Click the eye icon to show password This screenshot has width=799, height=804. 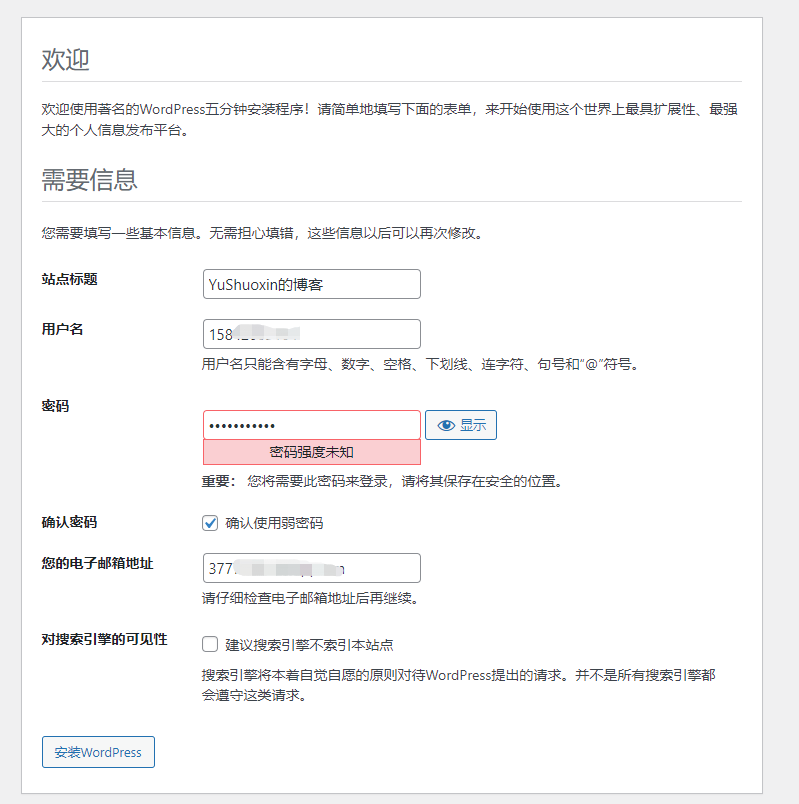pyautogui.click(x=446, y=425)
